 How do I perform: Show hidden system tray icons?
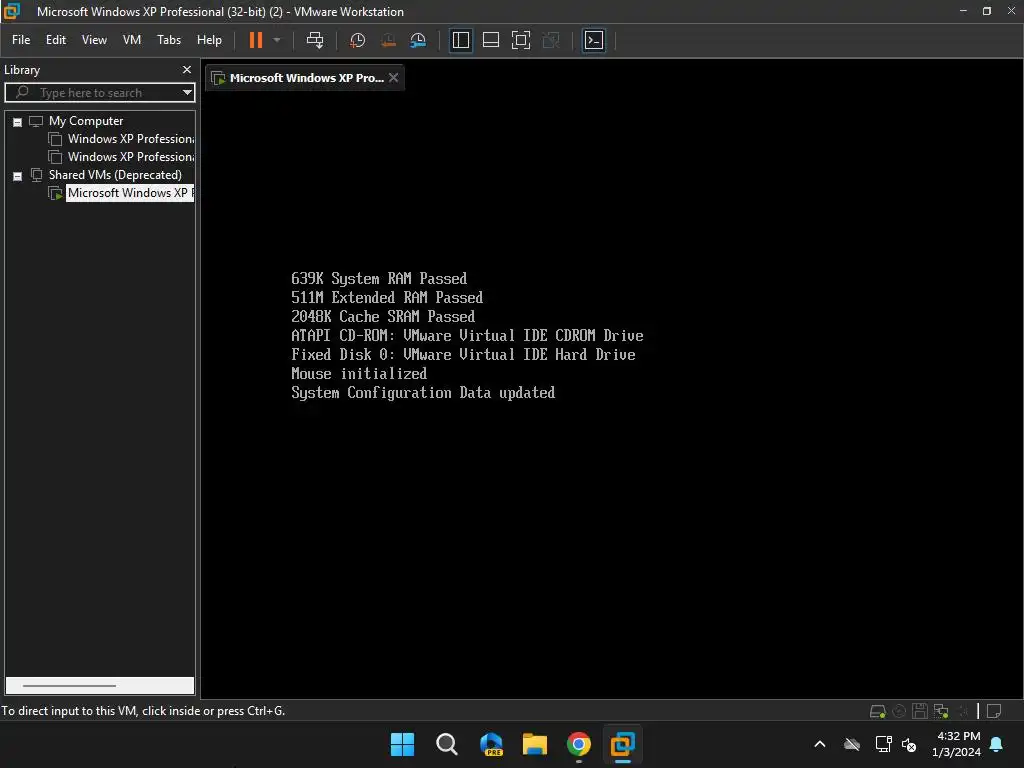coord(820,744)
